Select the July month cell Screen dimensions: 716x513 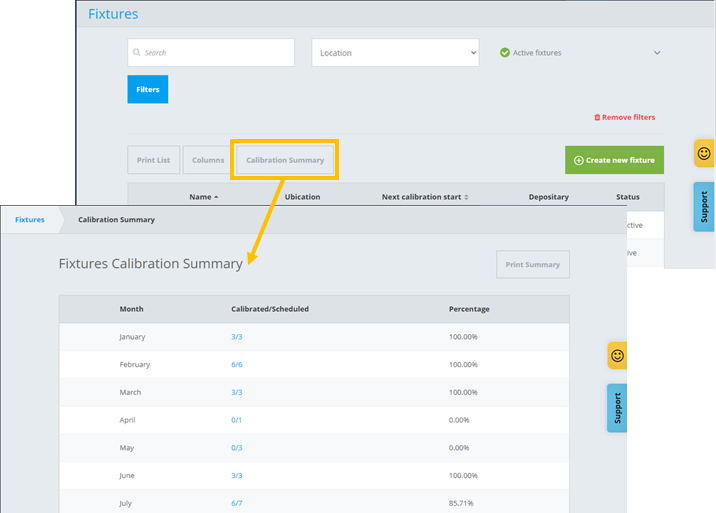(126, 503)
